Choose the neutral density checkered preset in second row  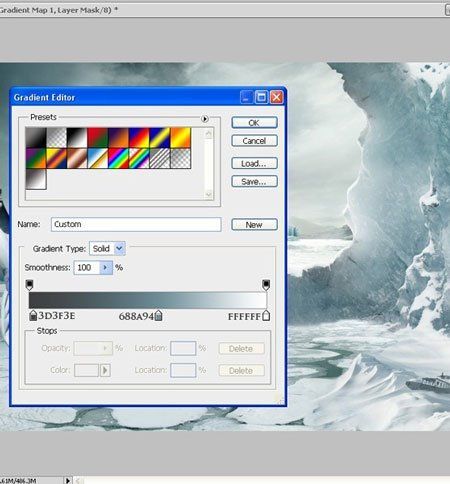pyautogui.click(x=181, y=158)
